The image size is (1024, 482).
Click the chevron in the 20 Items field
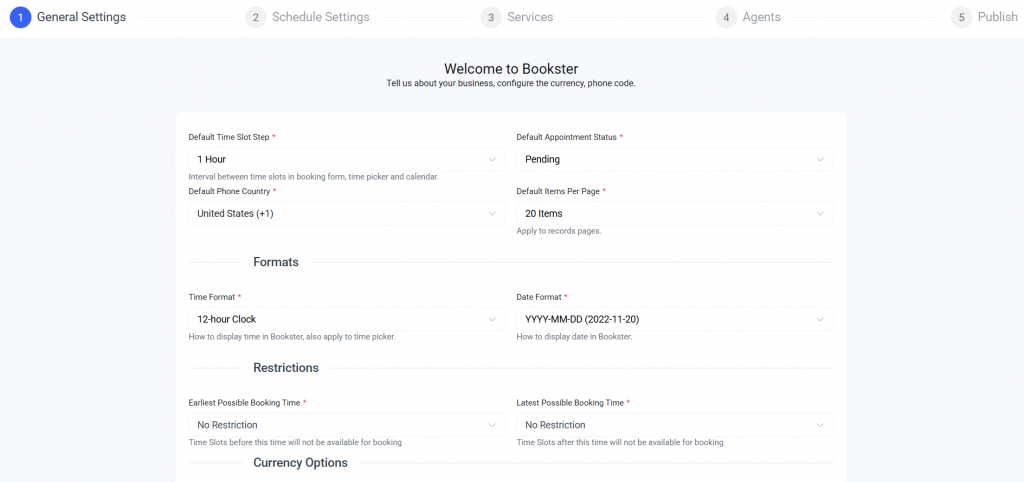[x=820, y=214]
